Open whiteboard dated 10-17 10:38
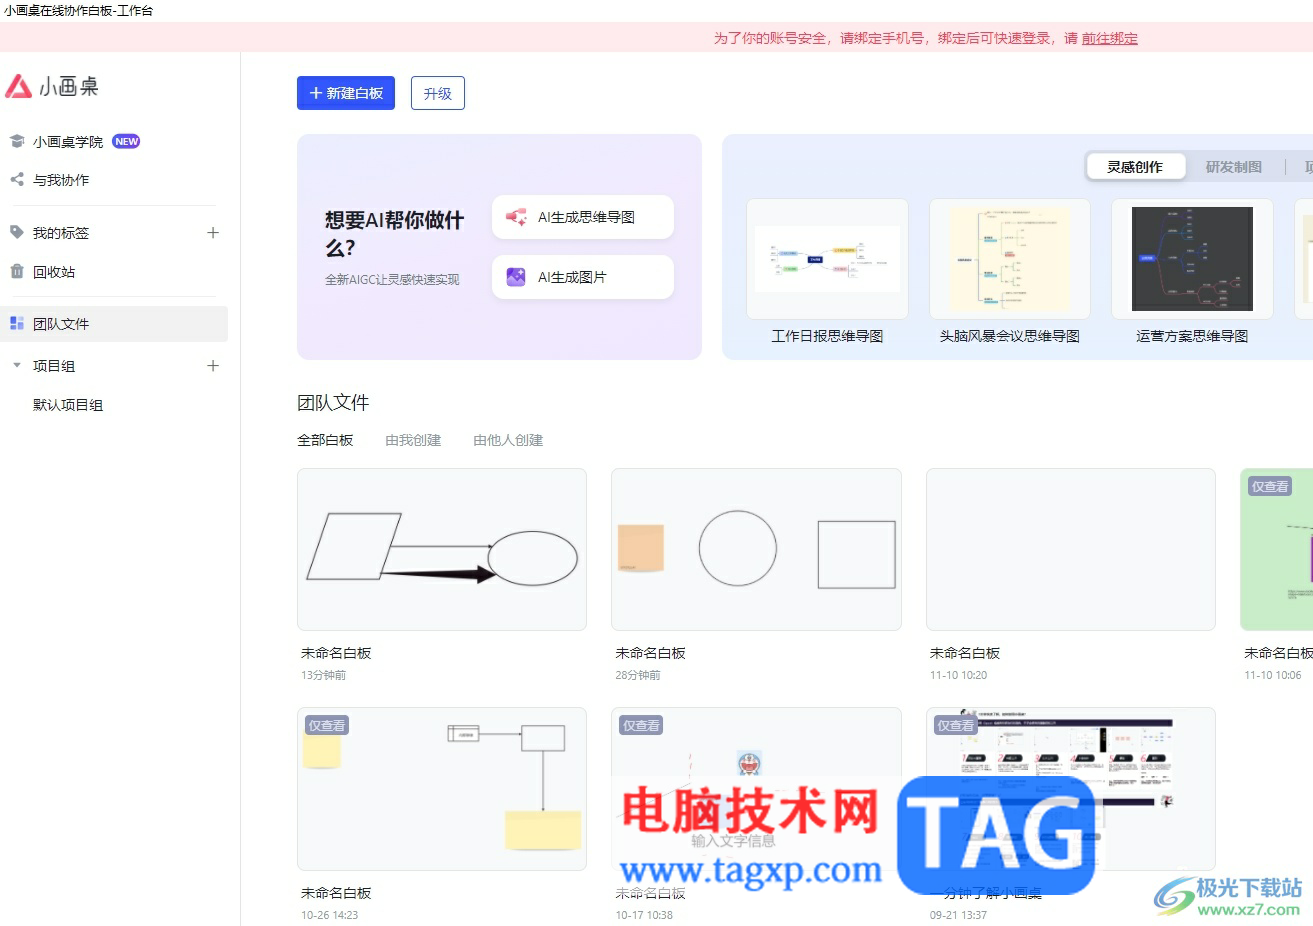 756,789
